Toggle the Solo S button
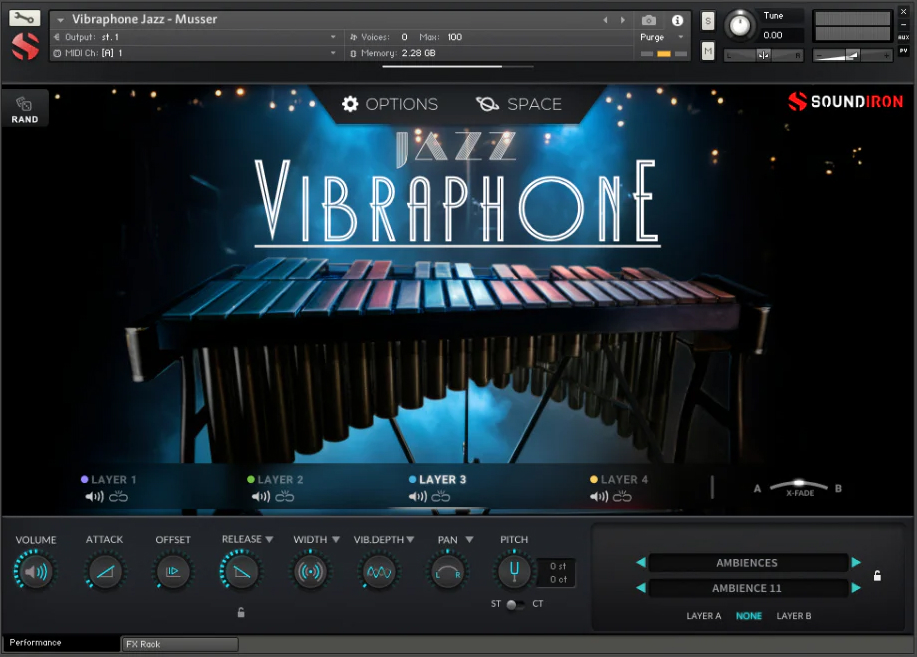 click(x=708, y=22)
